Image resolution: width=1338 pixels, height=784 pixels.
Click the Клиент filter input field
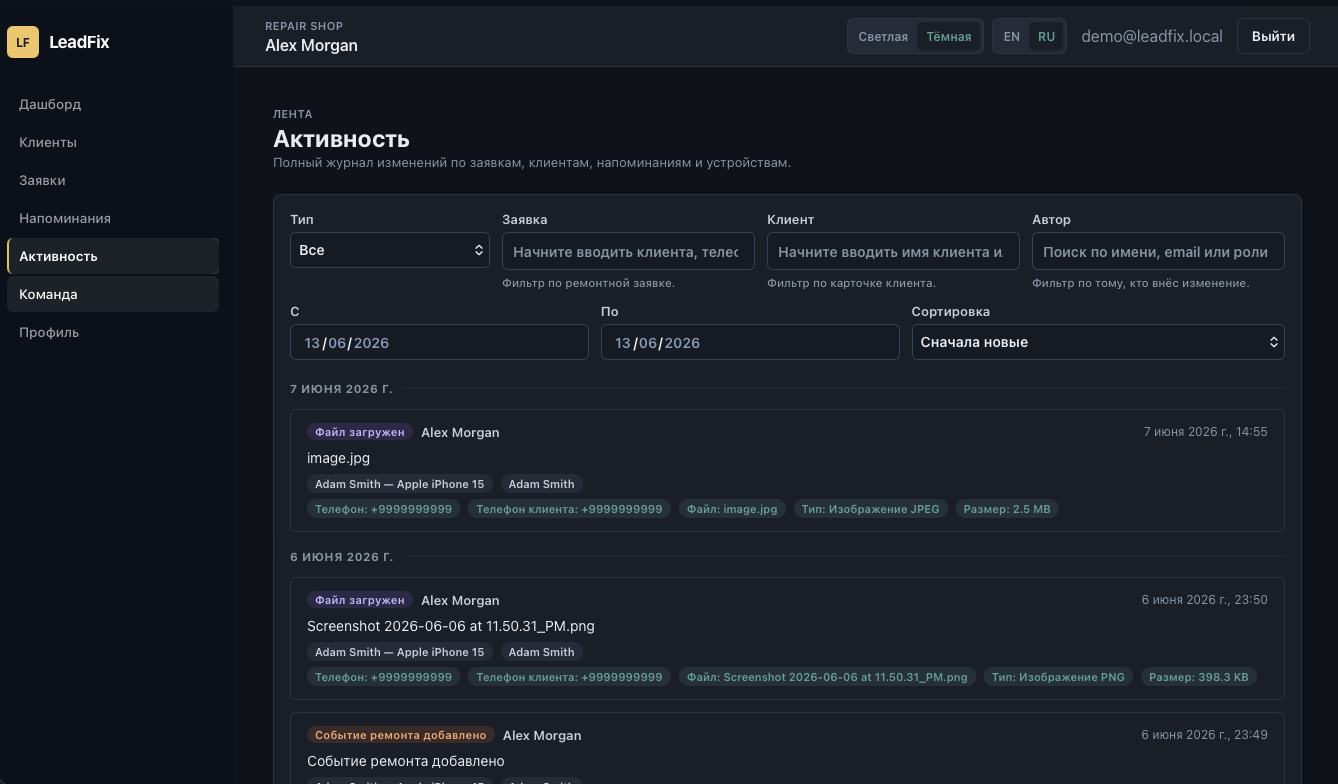[893, 252]
